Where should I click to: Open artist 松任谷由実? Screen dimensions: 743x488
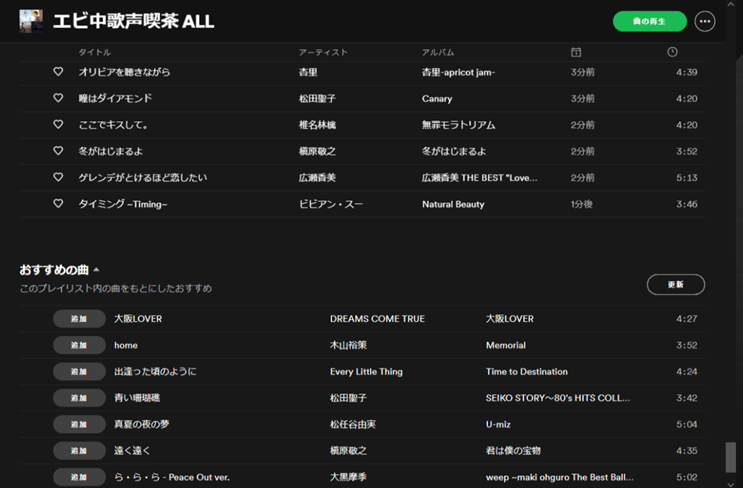click(x=353, y=424)
